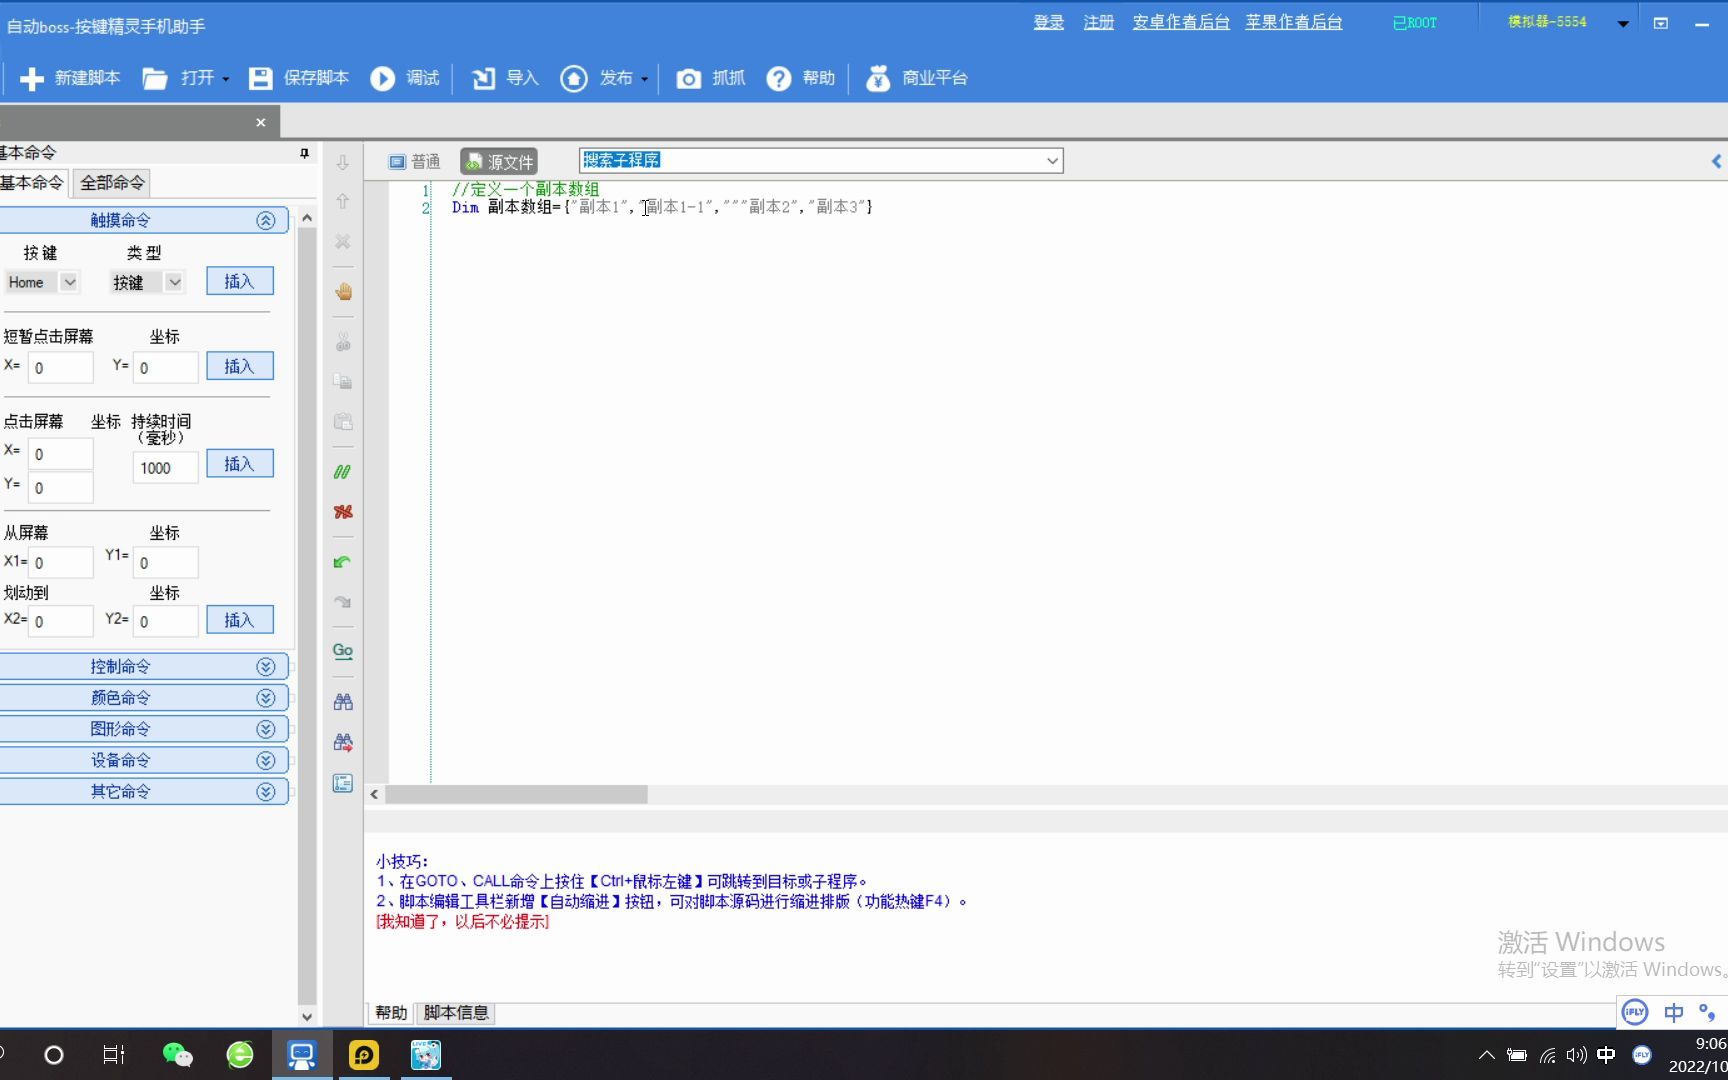The height and width of the screenshot is (1080, 1728).
Task: Click the cut scissors icon
Action: point(343,342)
